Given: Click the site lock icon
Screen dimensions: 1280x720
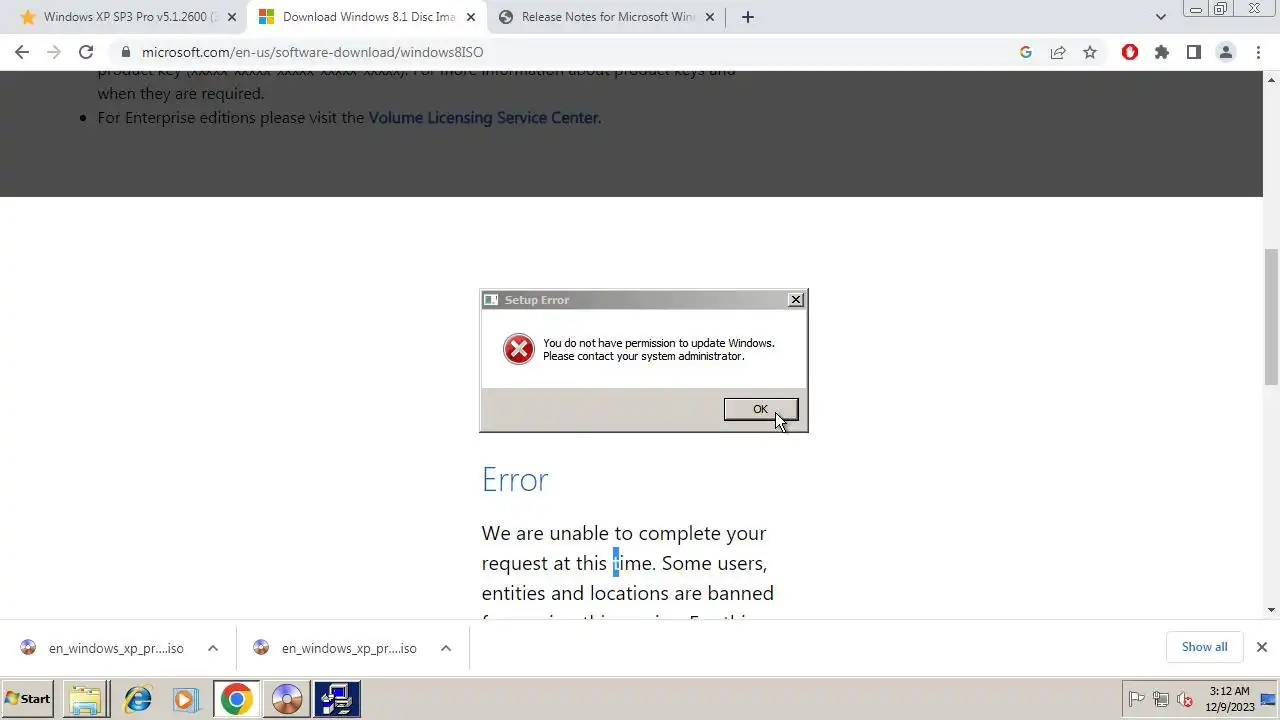Looking at the screenshot, I should (125, 52).
